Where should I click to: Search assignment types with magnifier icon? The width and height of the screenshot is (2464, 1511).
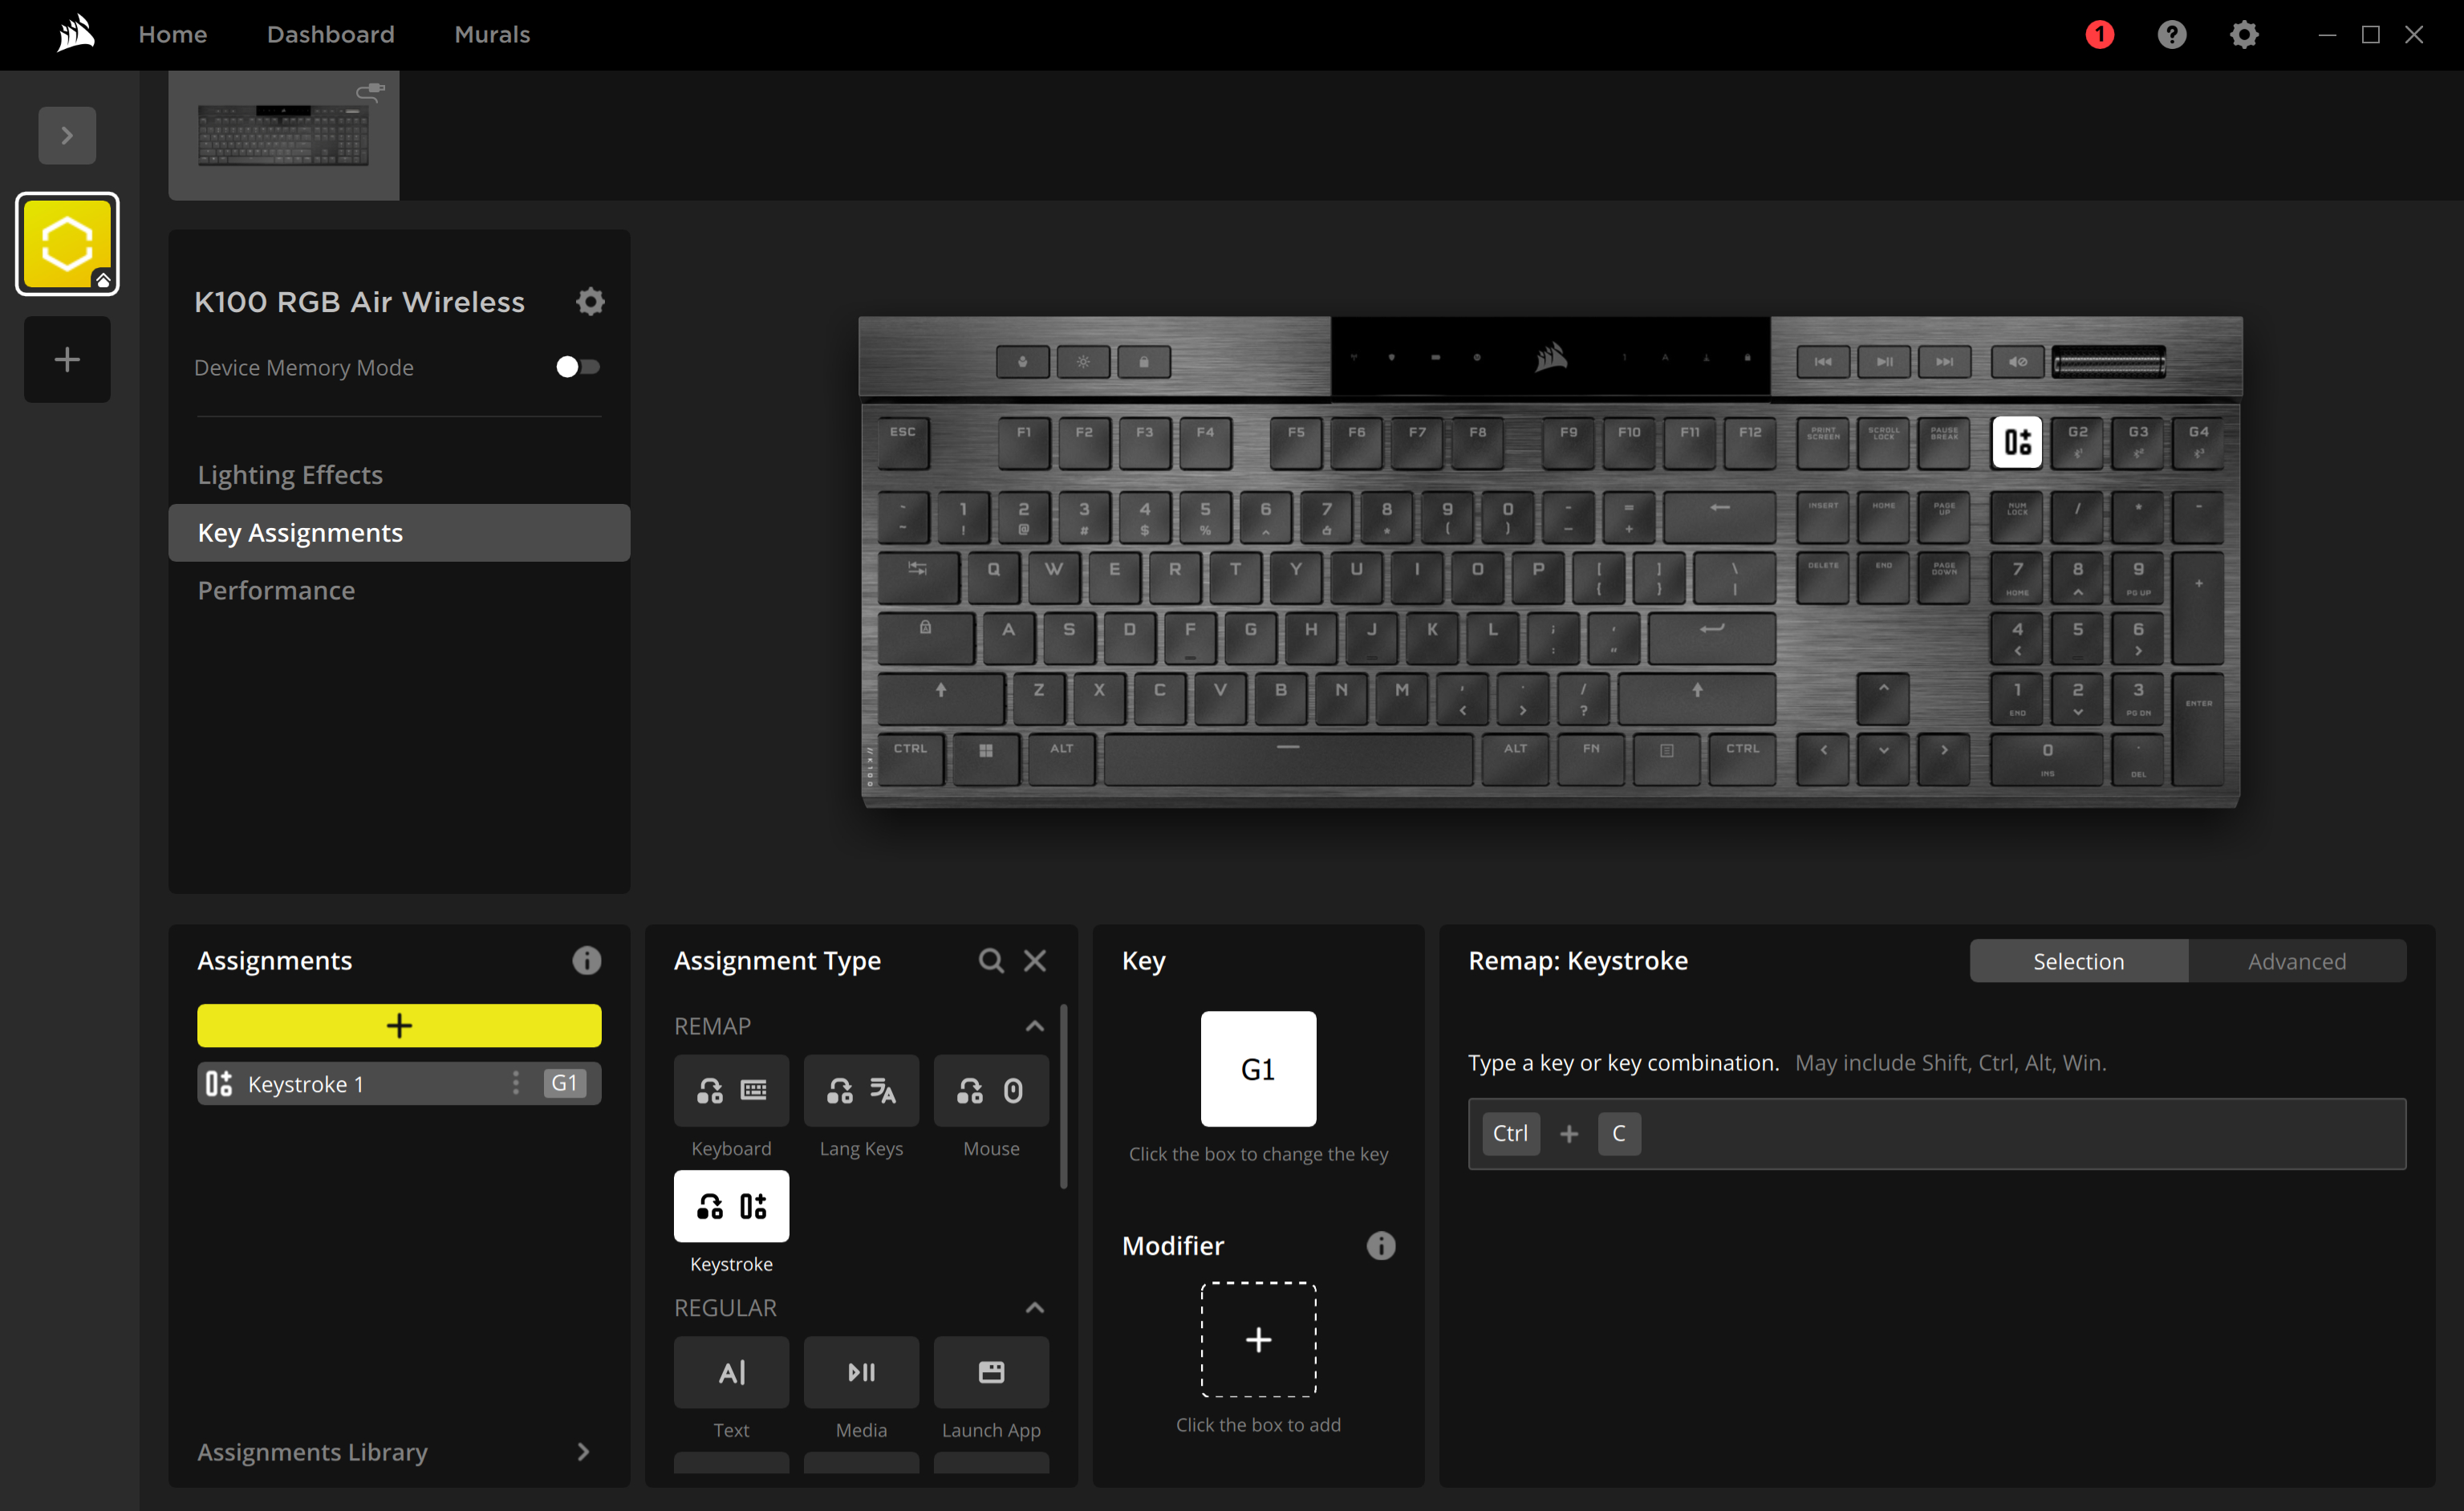[990, 961]
